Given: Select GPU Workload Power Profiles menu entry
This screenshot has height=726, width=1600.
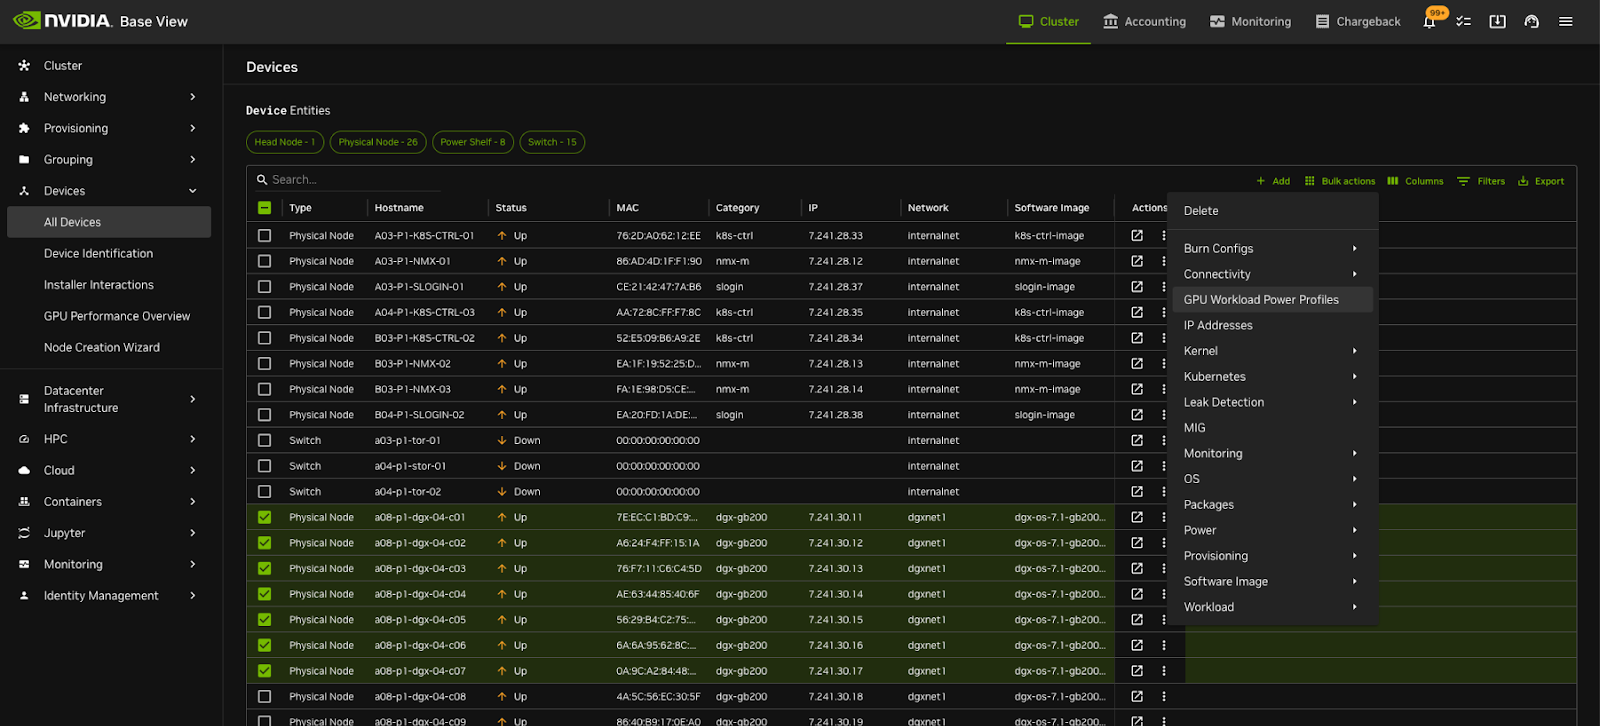Looking at the screenshot, I should (1261, 300).
